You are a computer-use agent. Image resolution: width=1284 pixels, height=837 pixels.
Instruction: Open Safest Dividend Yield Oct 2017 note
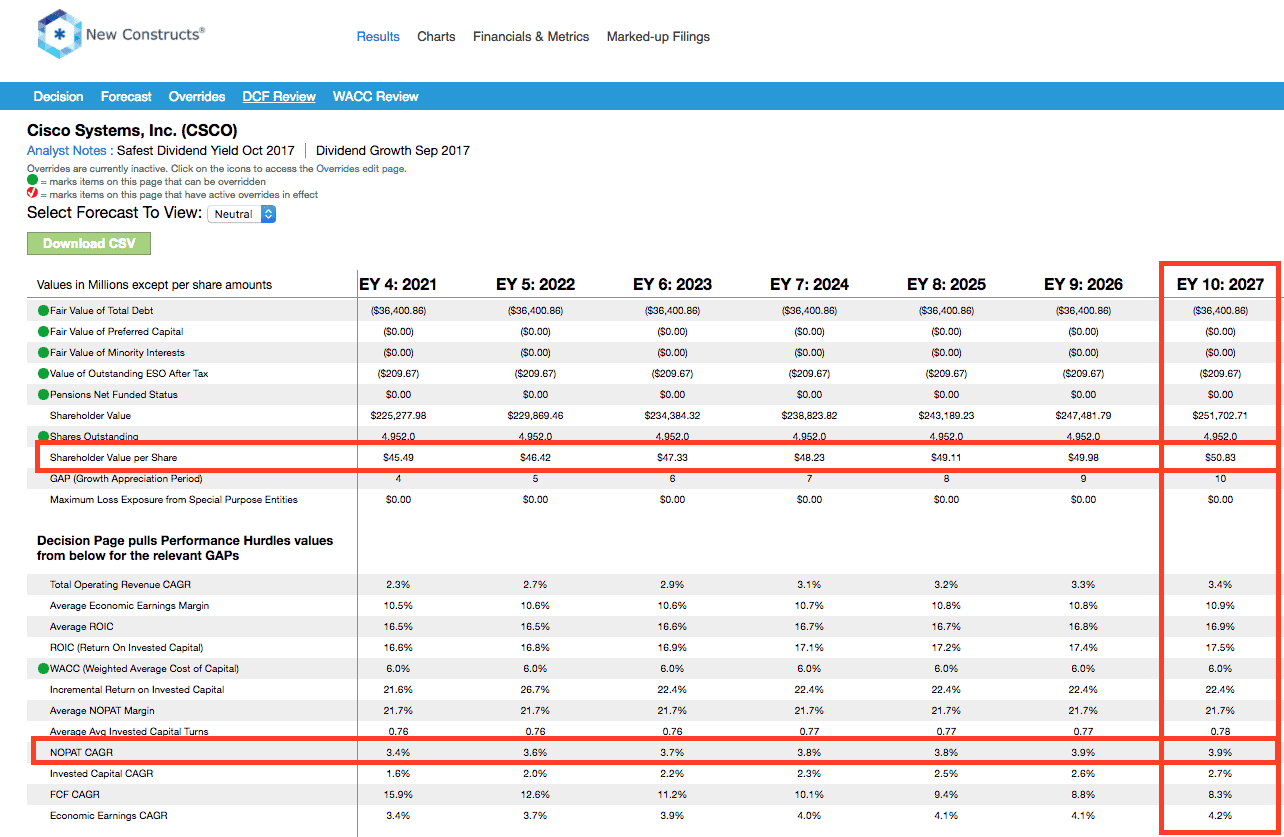[x=206, y=150]
